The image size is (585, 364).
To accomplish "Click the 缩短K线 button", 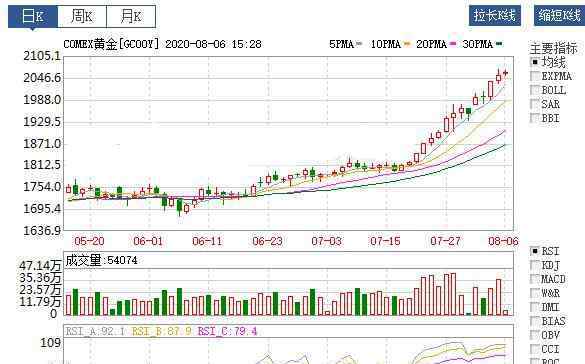I will (559, 16).
